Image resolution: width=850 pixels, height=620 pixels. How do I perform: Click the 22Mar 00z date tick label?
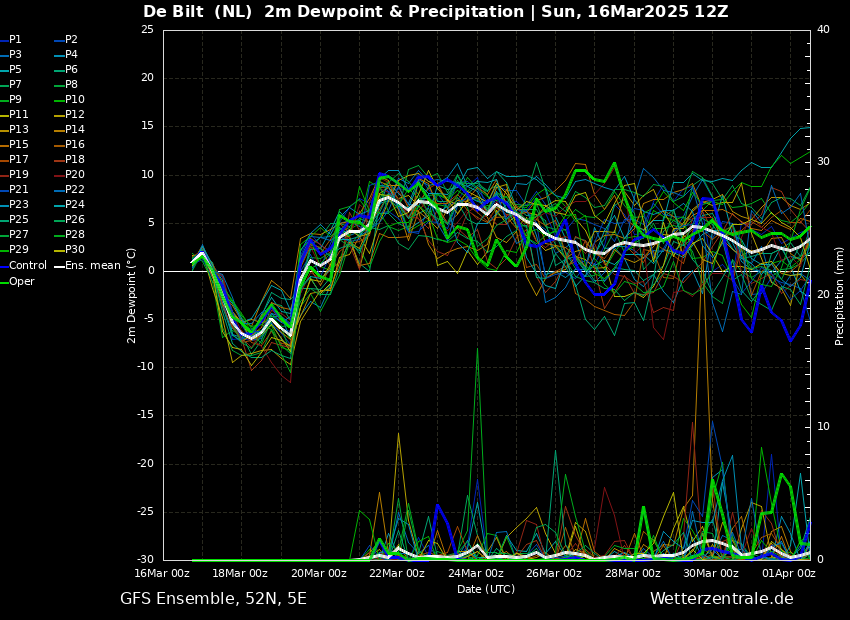397,573
